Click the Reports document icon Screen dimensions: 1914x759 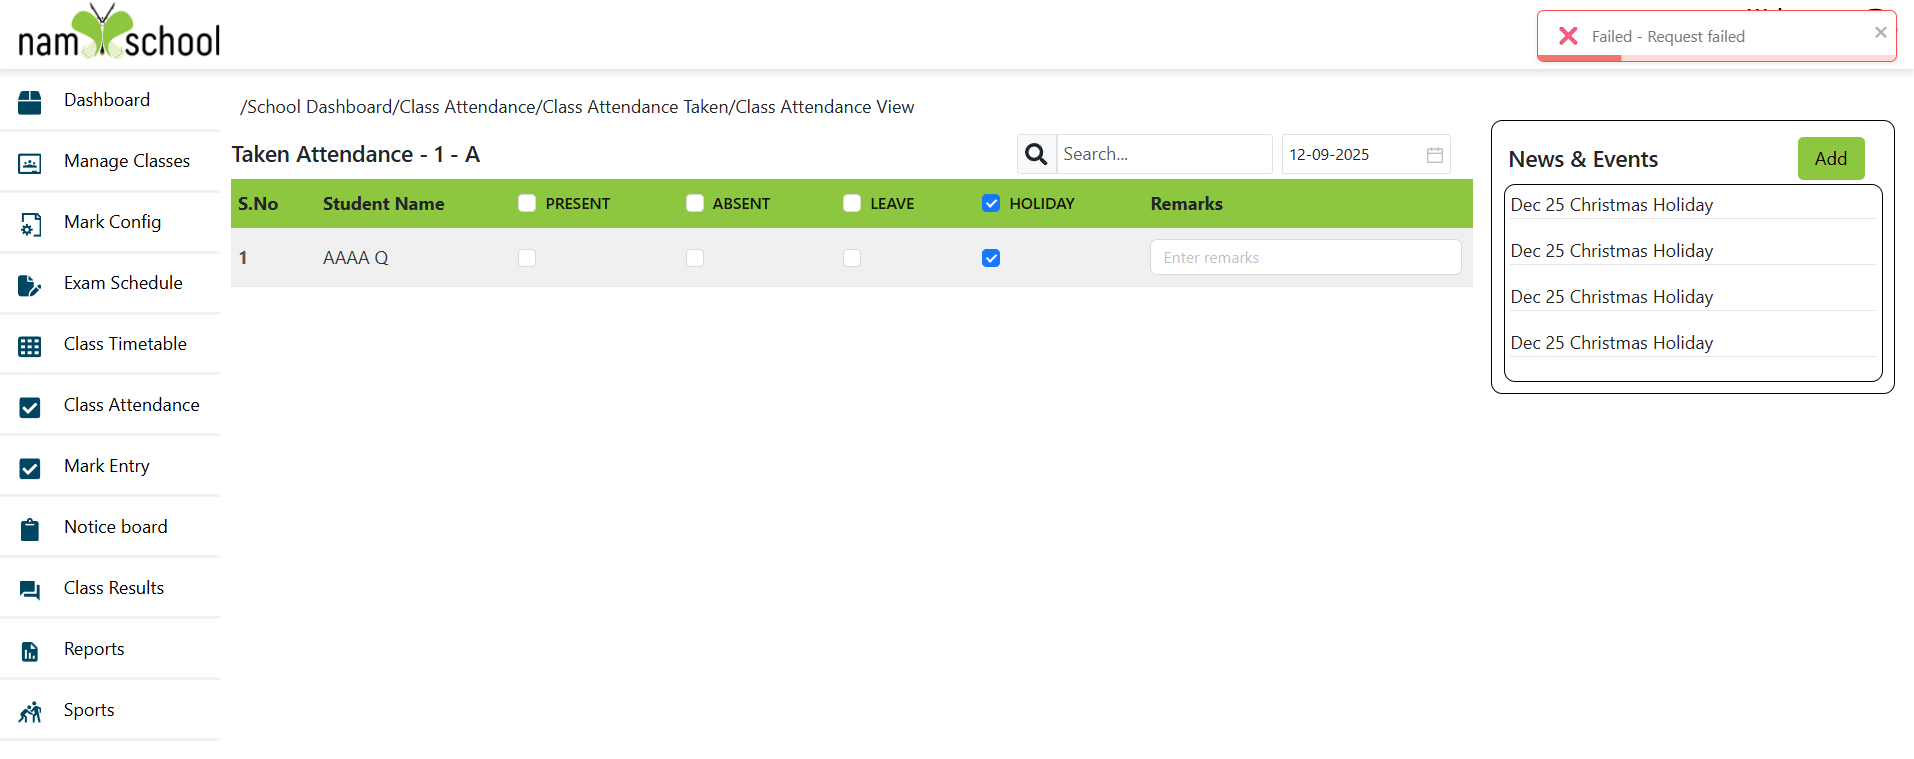click(x=30, y=651)
